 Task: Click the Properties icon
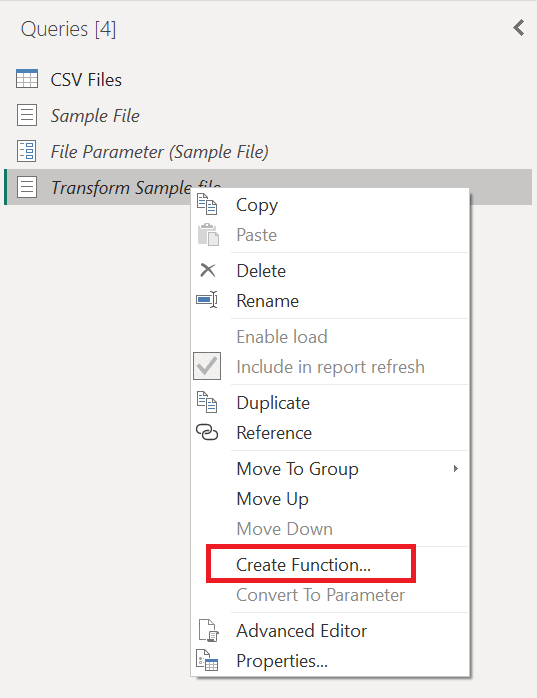pos(207,660)
